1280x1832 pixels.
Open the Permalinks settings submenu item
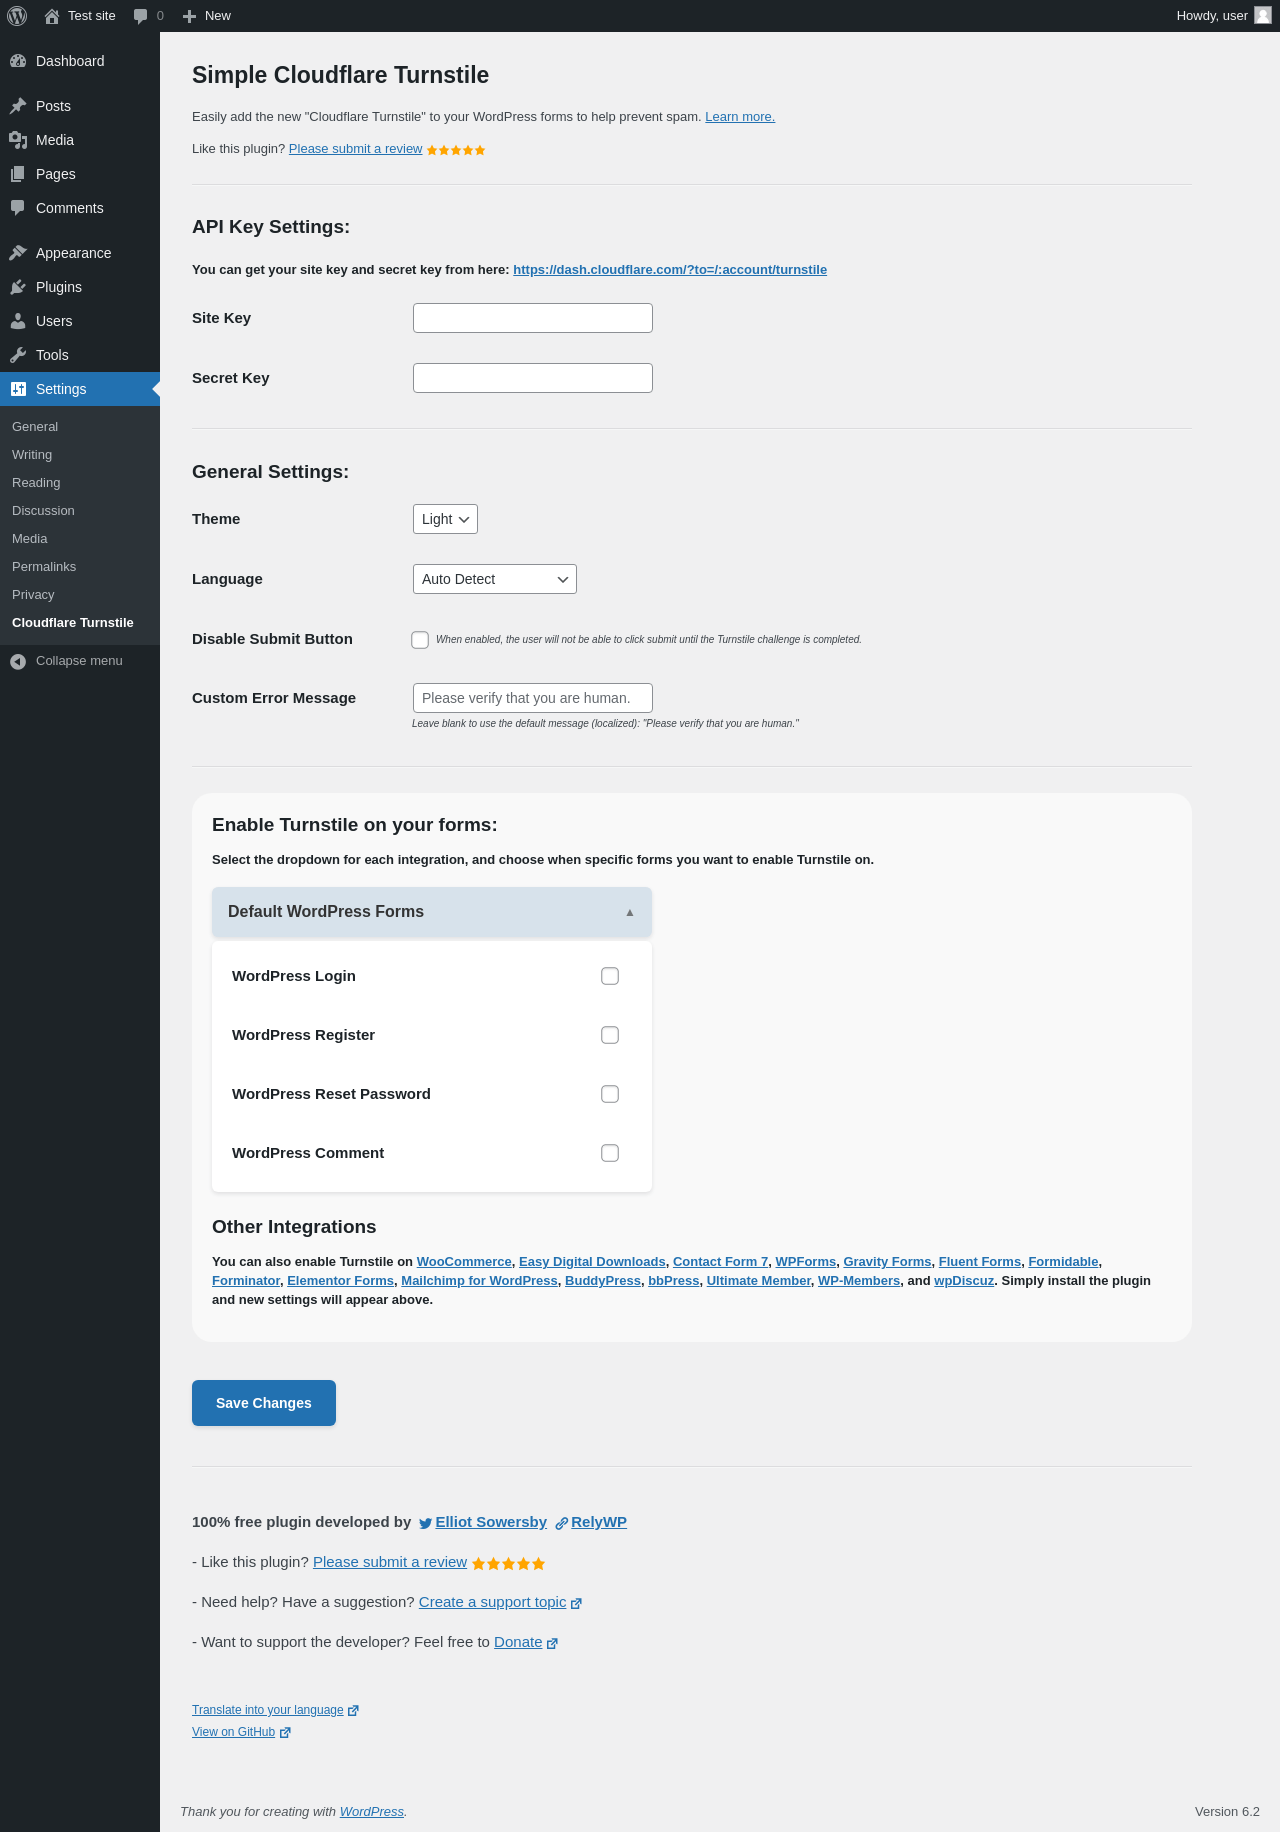point(44,567)
